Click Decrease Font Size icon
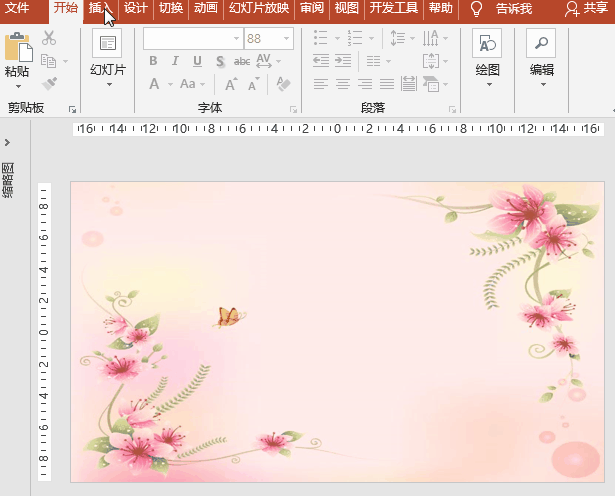Screen dimensions: 615x496 coord(254,84)
